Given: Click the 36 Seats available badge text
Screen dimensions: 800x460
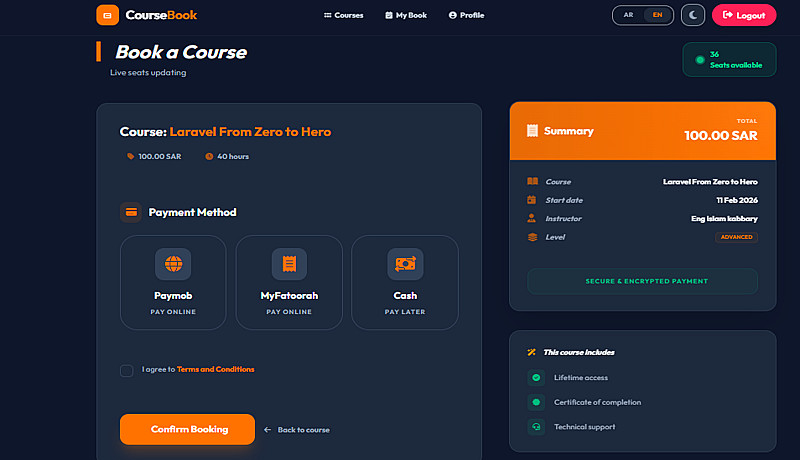Looking at the screenshot, I should click(x=736, y=60).
